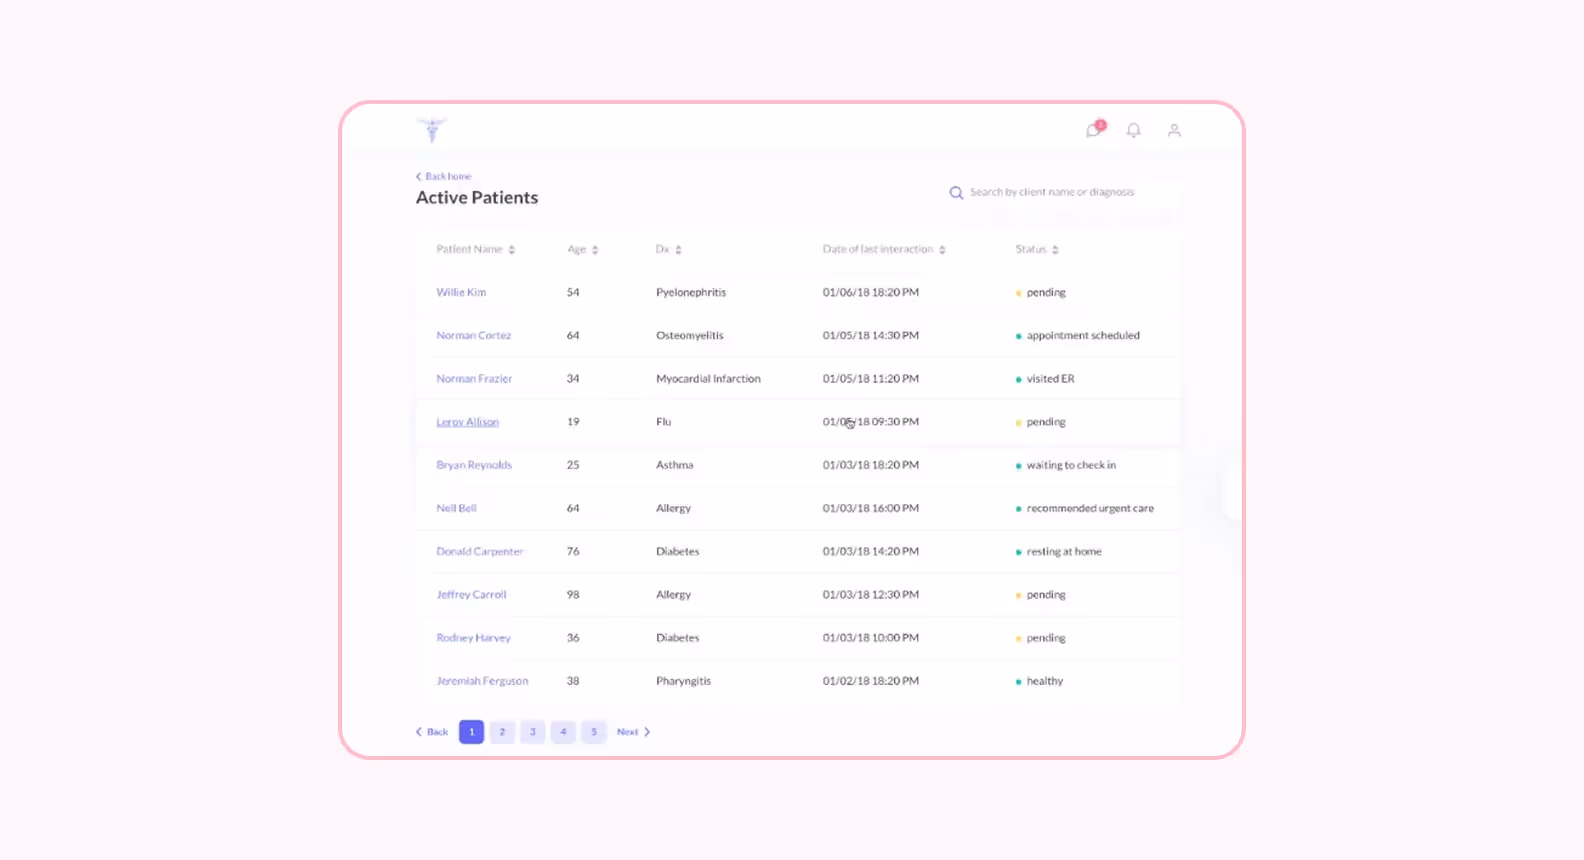The image size is (1584, 860).
Task: Select the Myocardial Infarction cell
Action: click(708, 378)
